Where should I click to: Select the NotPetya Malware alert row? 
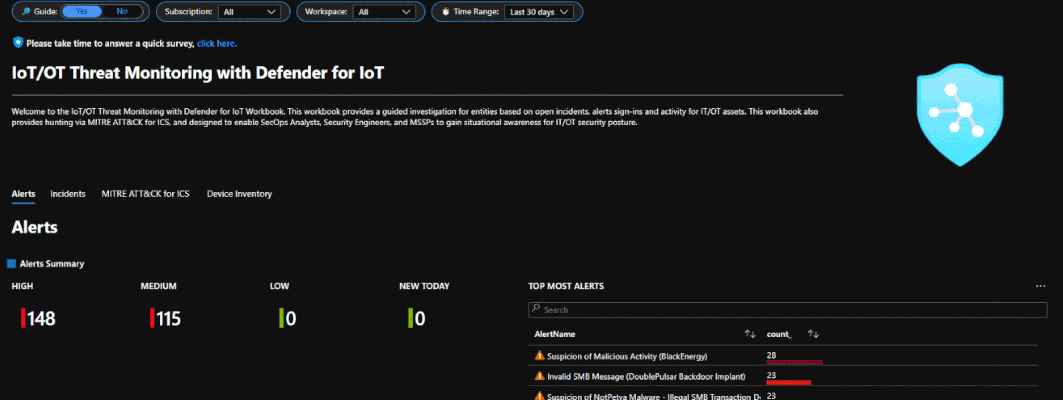pyautogui.click(x=784, y=393)
